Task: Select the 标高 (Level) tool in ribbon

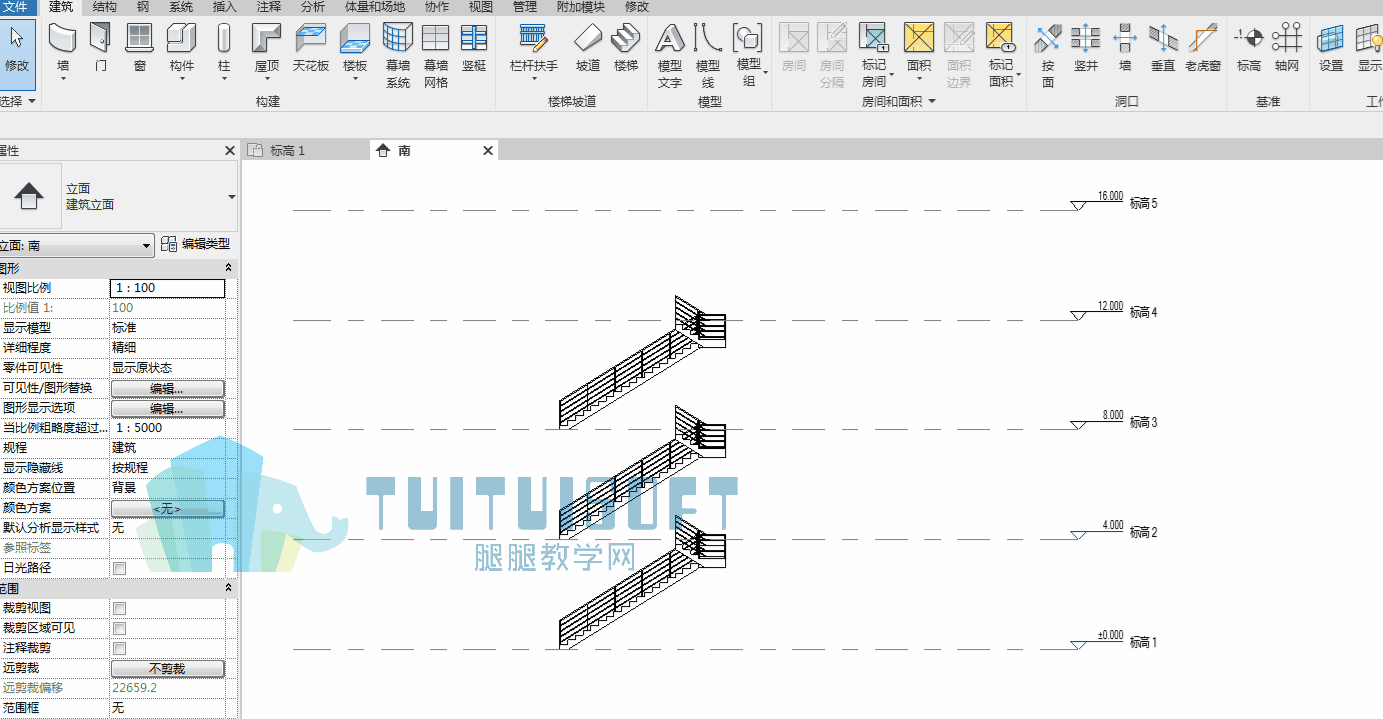Action: 1248,48
